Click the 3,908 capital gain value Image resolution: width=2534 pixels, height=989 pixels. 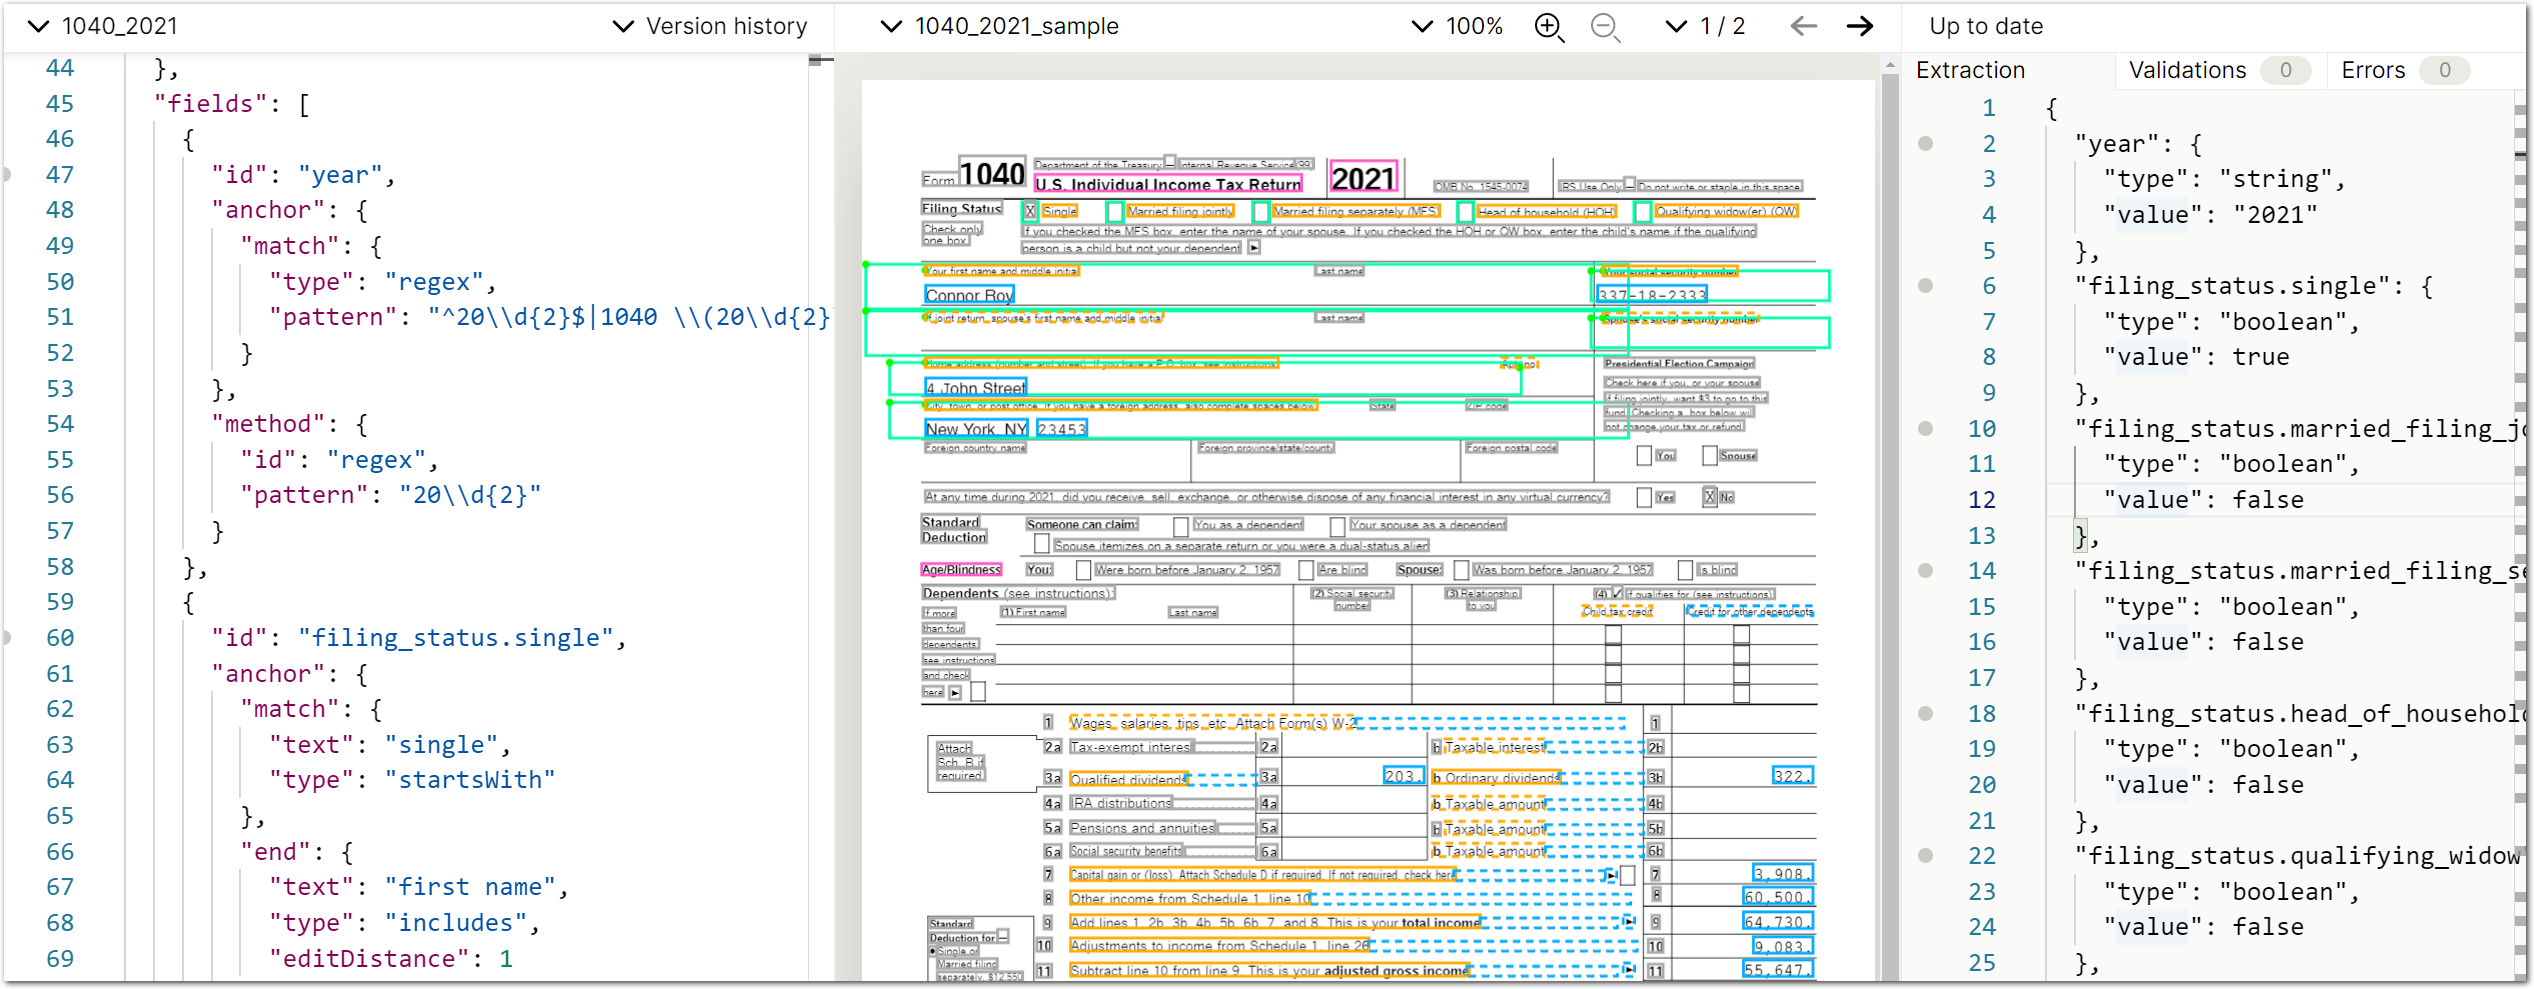tap(1782, 873)
